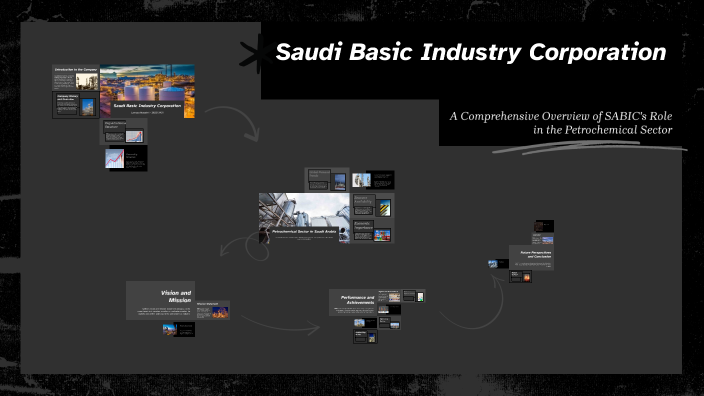Click the 'Performance and Achievements' heading text

click(x=357, y=300)
